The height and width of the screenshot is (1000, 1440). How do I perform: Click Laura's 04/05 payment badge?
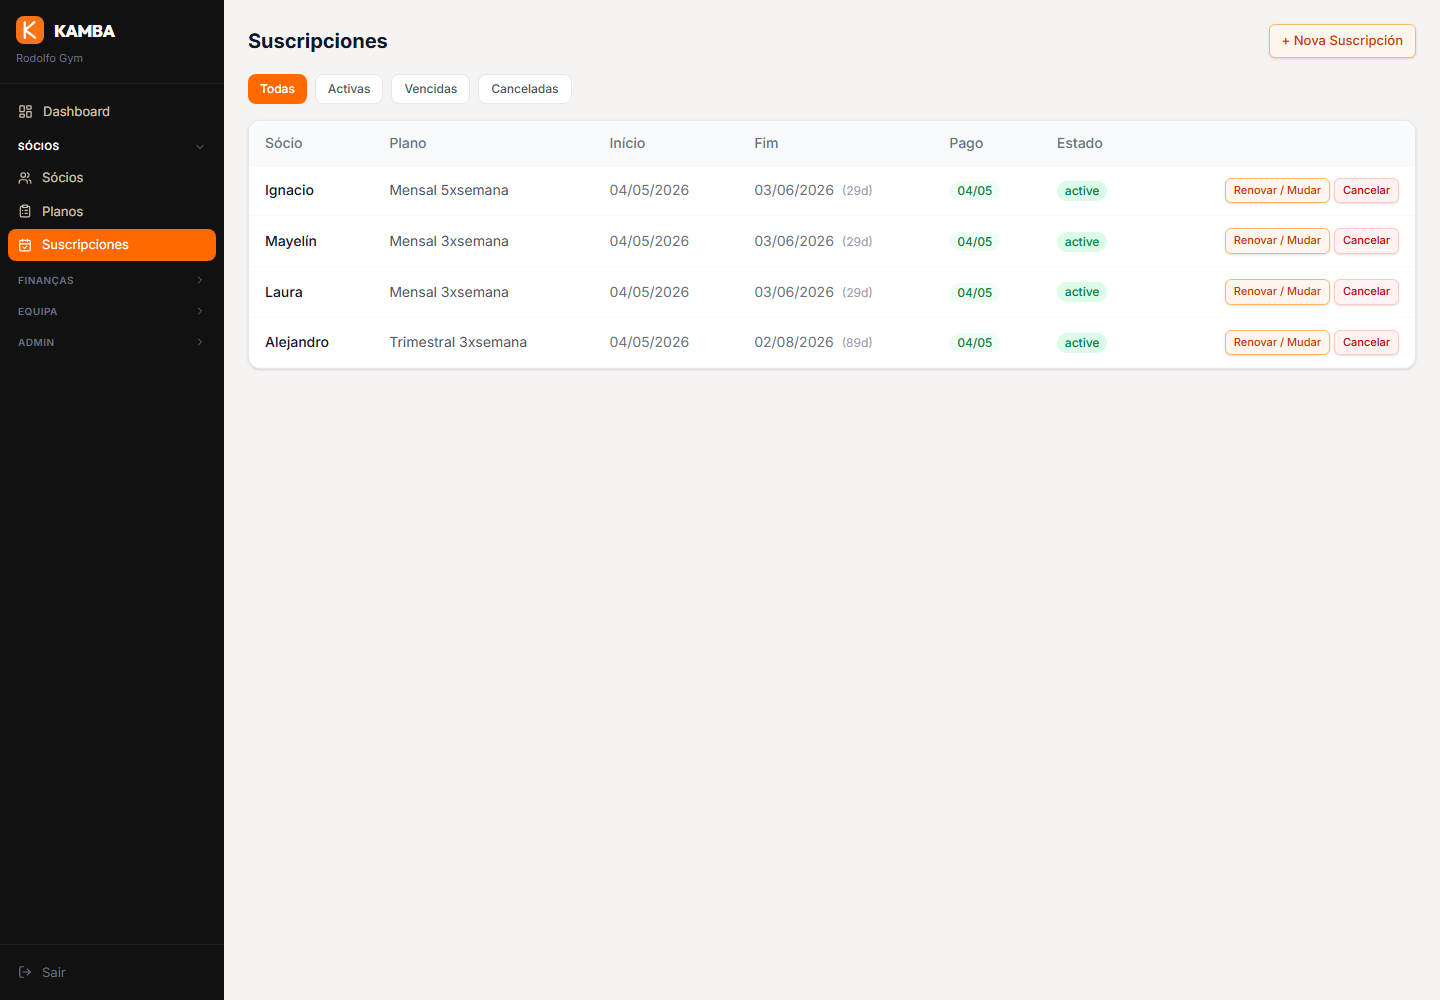click(975, 293)
